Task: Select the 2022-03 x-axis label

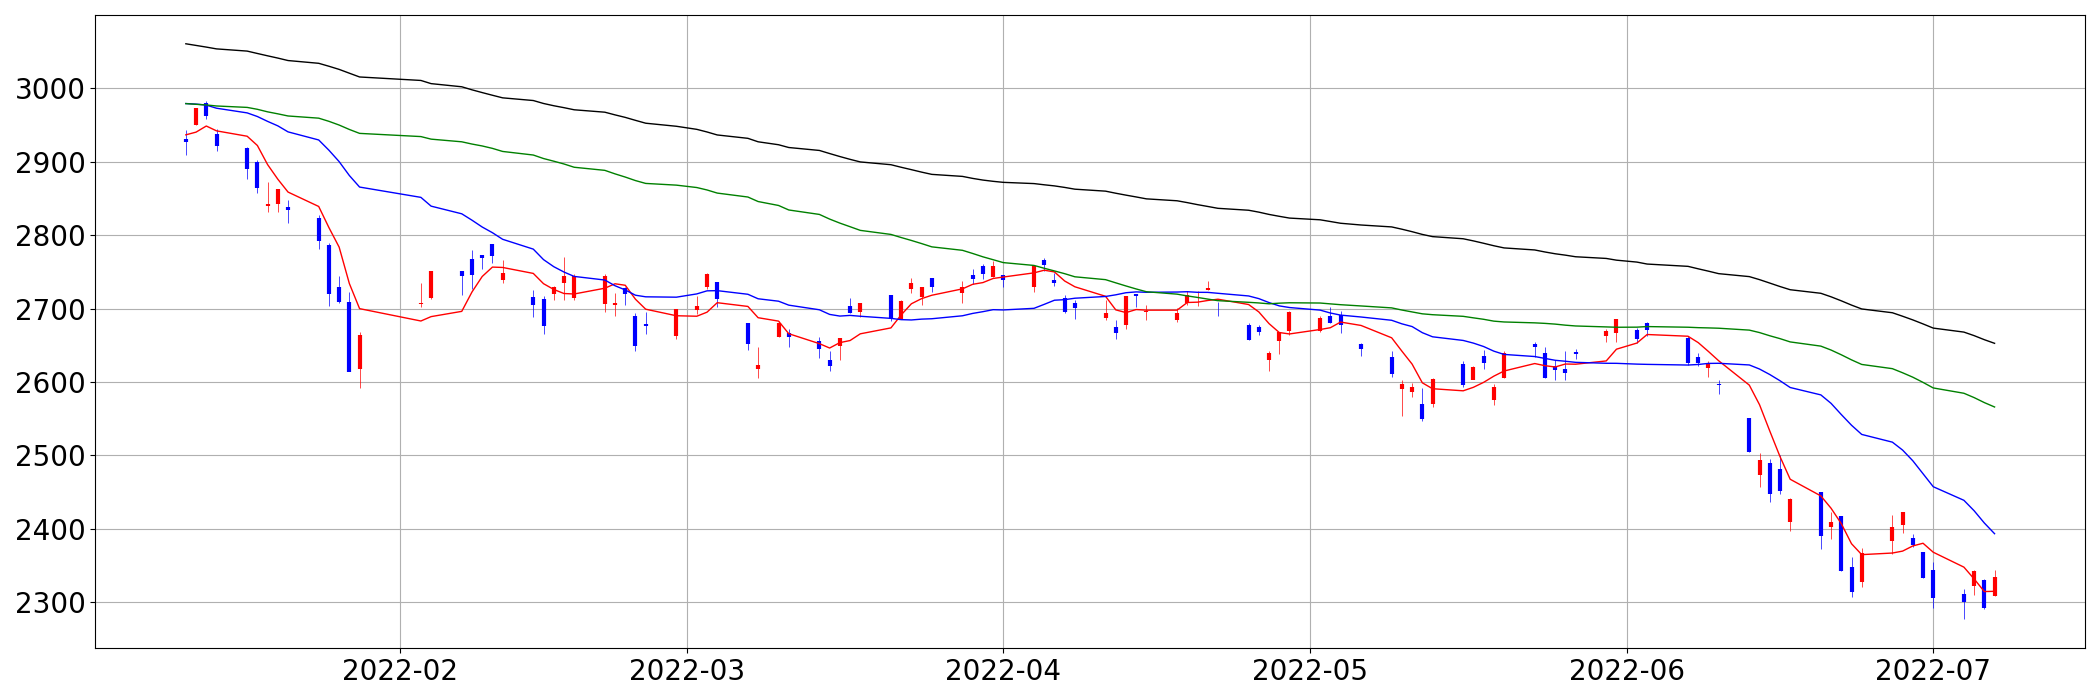Action: (x=687, y=671)
